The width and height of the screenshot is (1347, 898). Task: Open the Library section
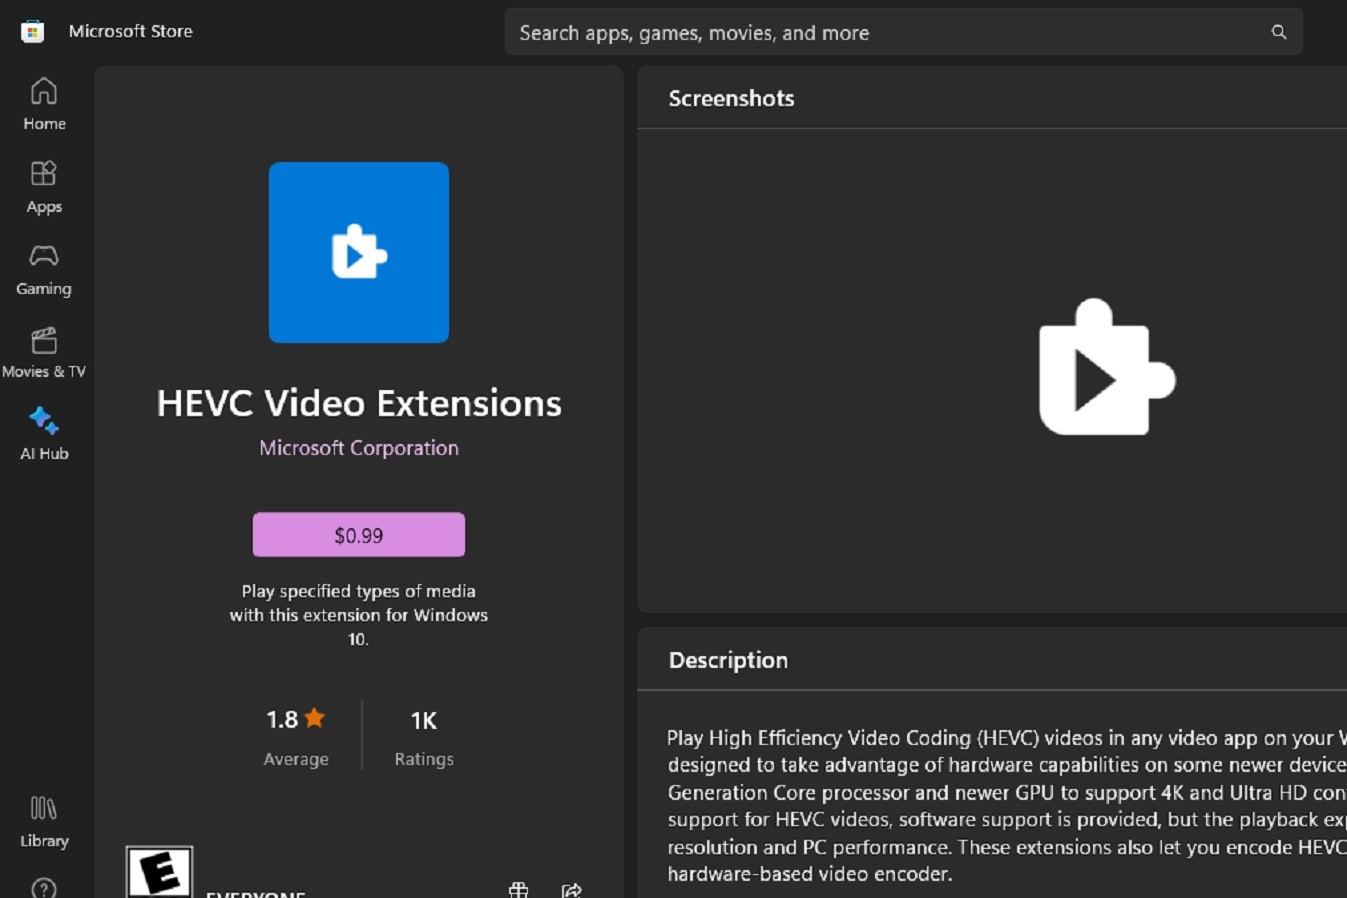point(44,822)
